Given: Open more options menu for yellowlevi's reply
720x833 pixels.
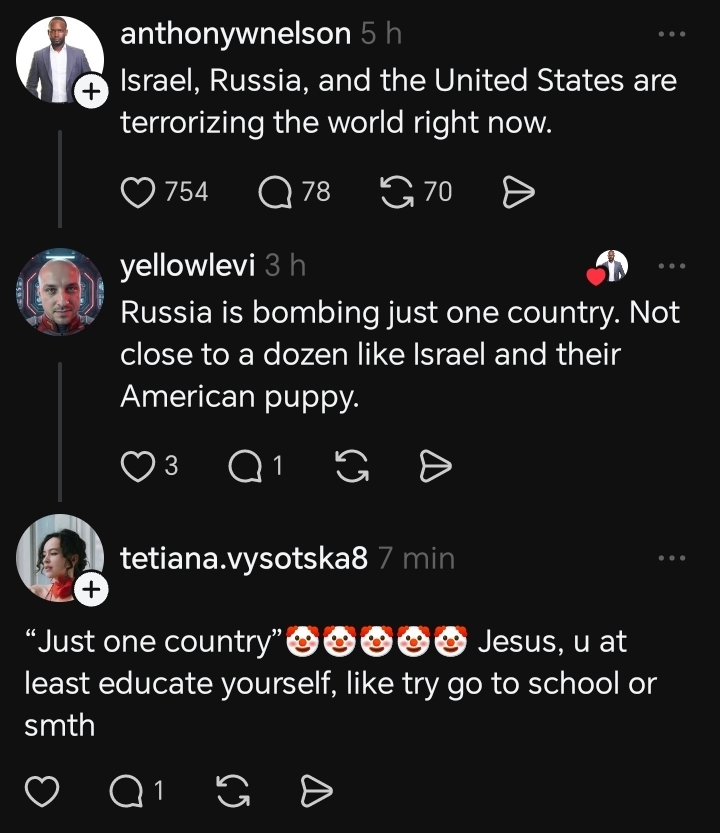Looking at the screenshot, I should click(x=672, y=266).
